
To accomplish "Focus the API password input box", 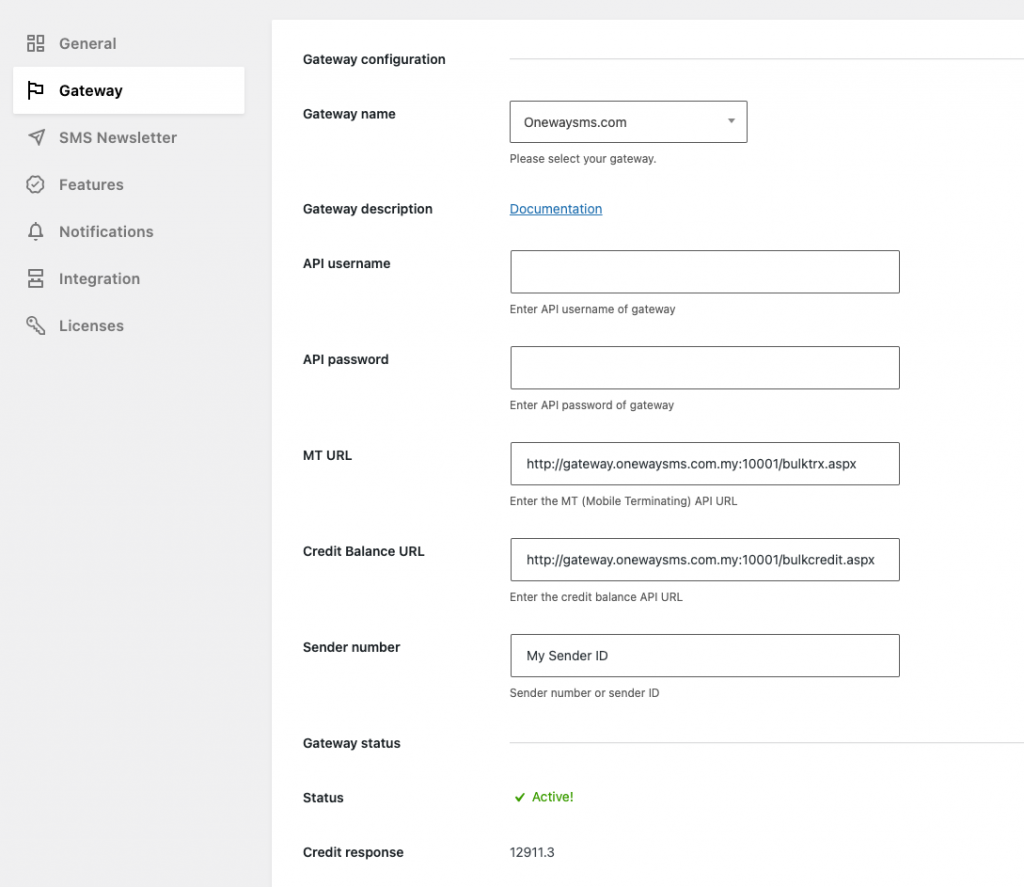I will pyautogui.click(x=704, y=367).
